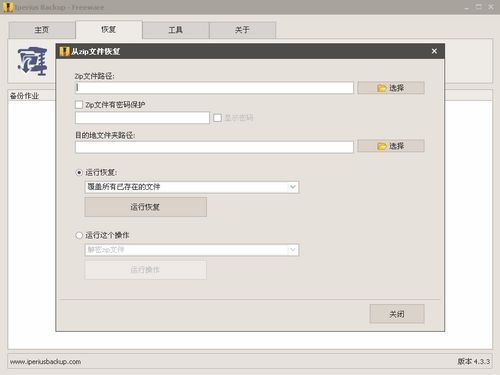
Task: Close the 从zip文件恢复 dialog with X
Action: pos(434,51)
